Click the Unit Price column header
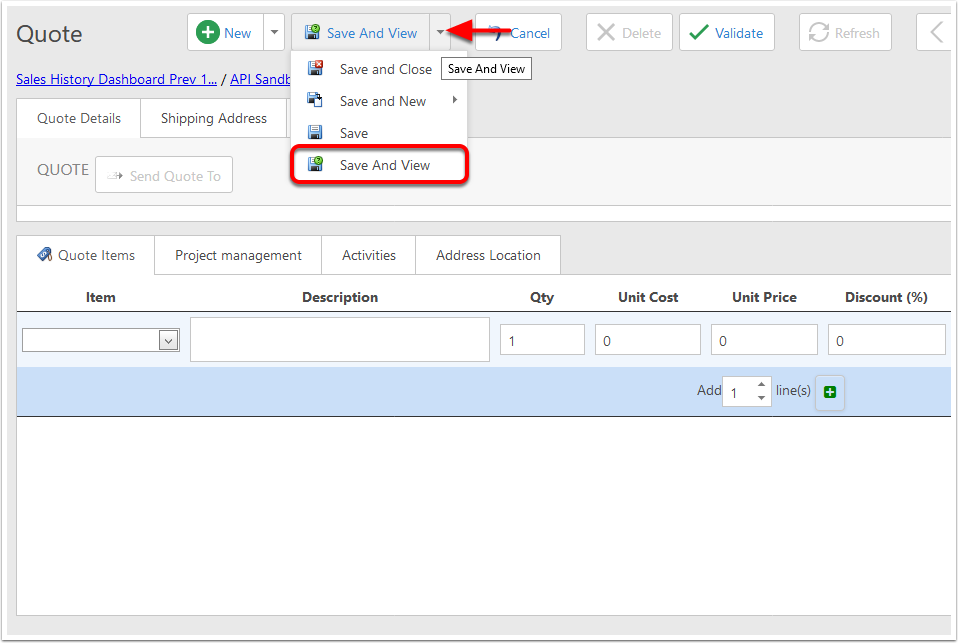 (764, 297)
